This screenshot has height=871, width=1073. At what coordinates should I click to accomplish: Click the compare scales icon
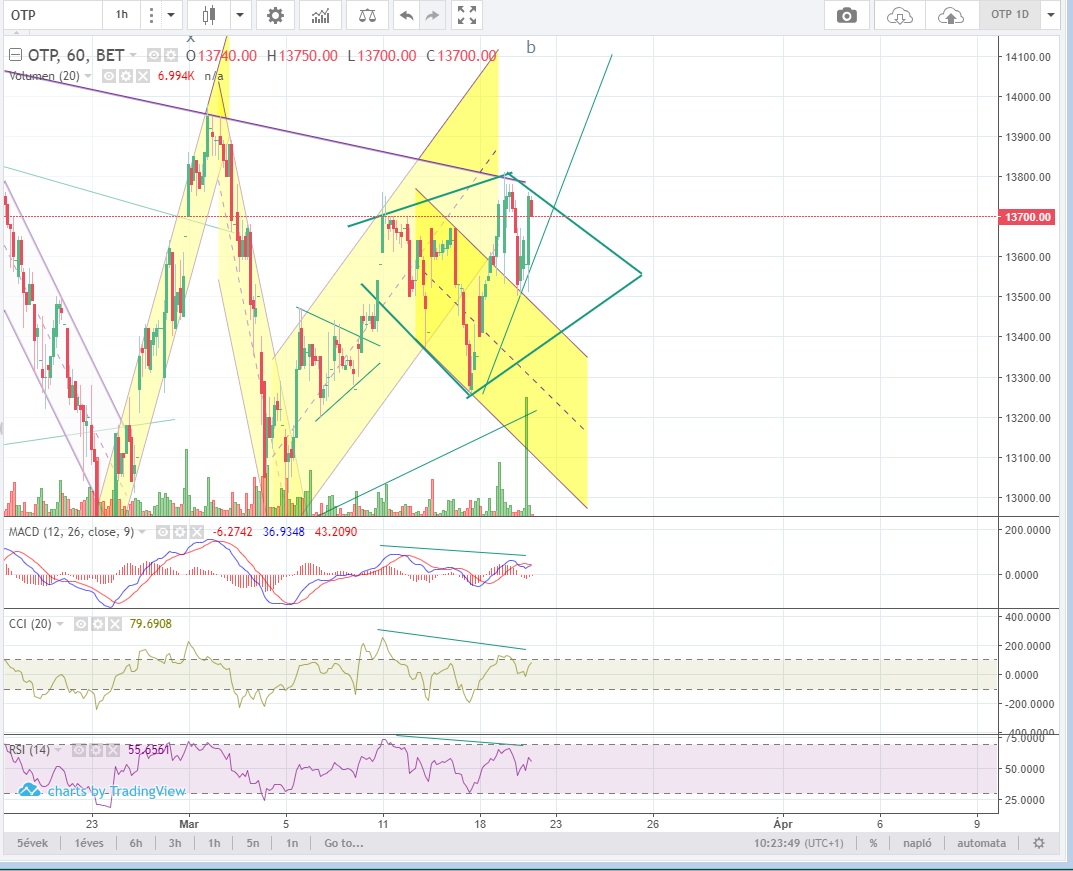368,15
